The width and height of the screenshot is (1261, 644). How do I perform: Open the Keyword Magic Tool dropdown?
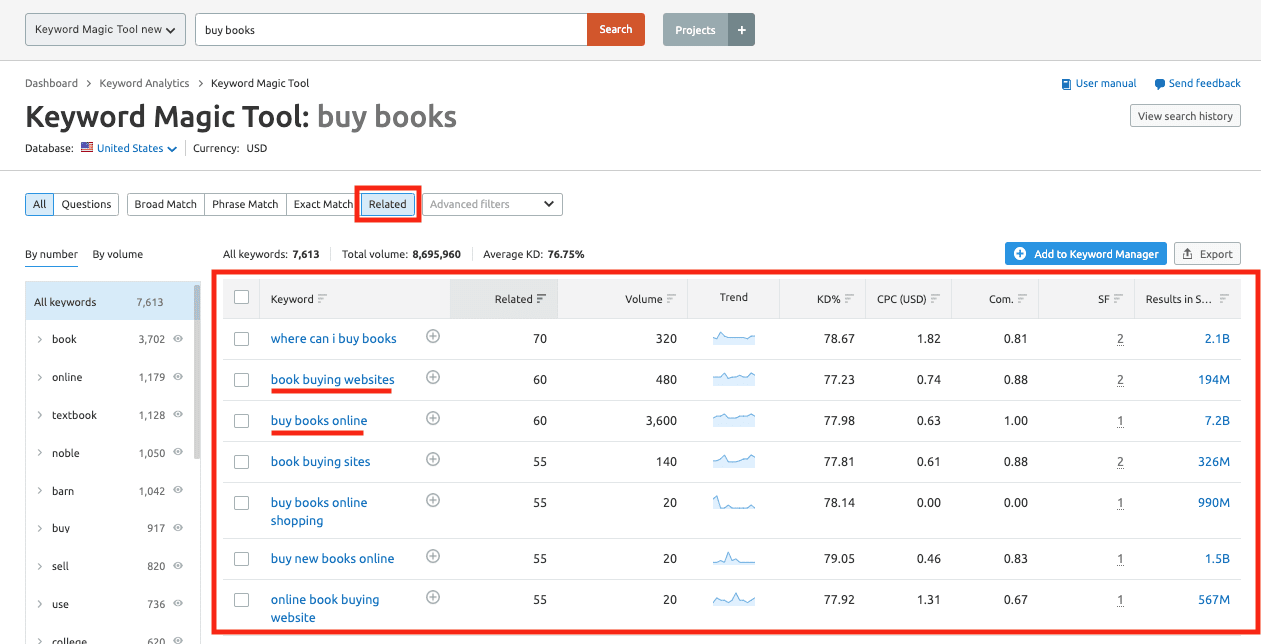coord(105,30)
